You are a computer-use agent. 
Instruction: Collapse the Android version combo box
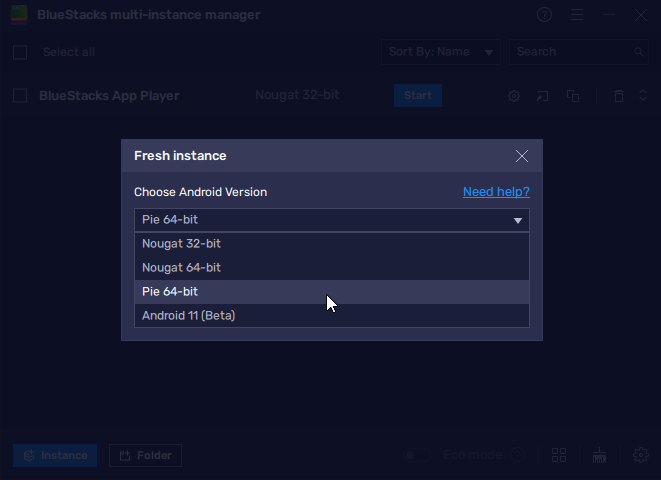332,220
